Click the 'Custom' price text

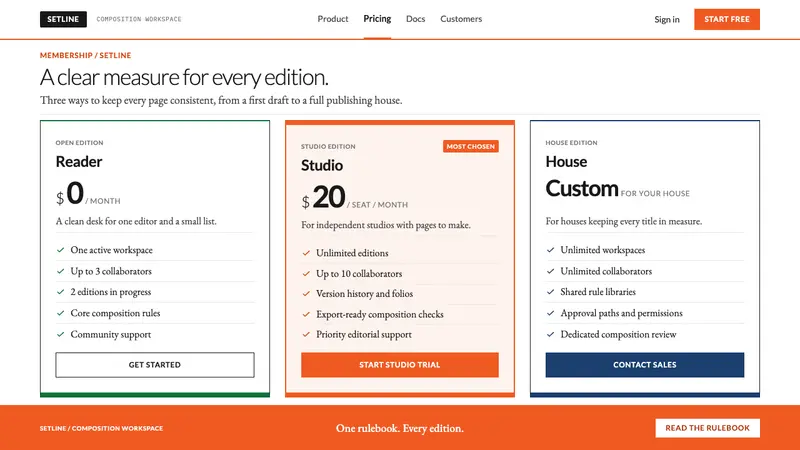pos(582,189)
